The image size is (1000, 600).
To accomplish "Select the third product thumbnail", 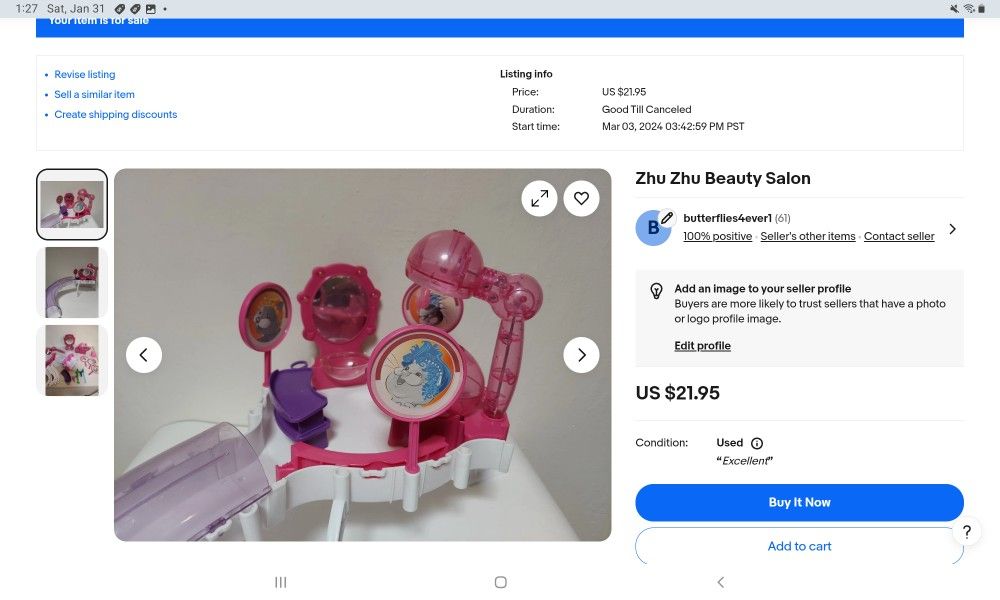I will pyautogui.click(x=72, y=360).
